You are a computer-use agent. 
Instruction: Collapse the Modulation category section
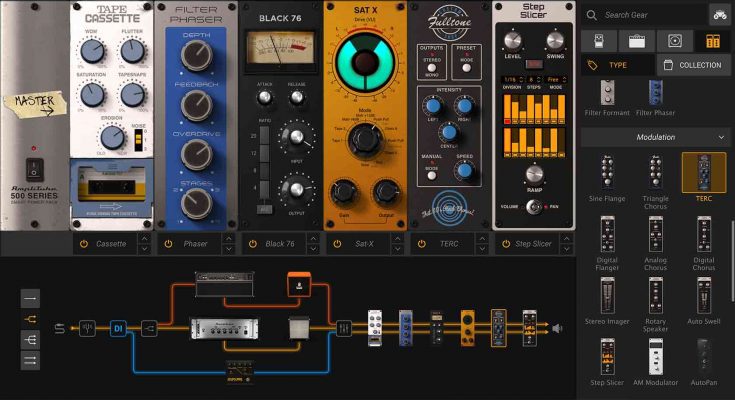pyautogui.click(x=720, y=137)
